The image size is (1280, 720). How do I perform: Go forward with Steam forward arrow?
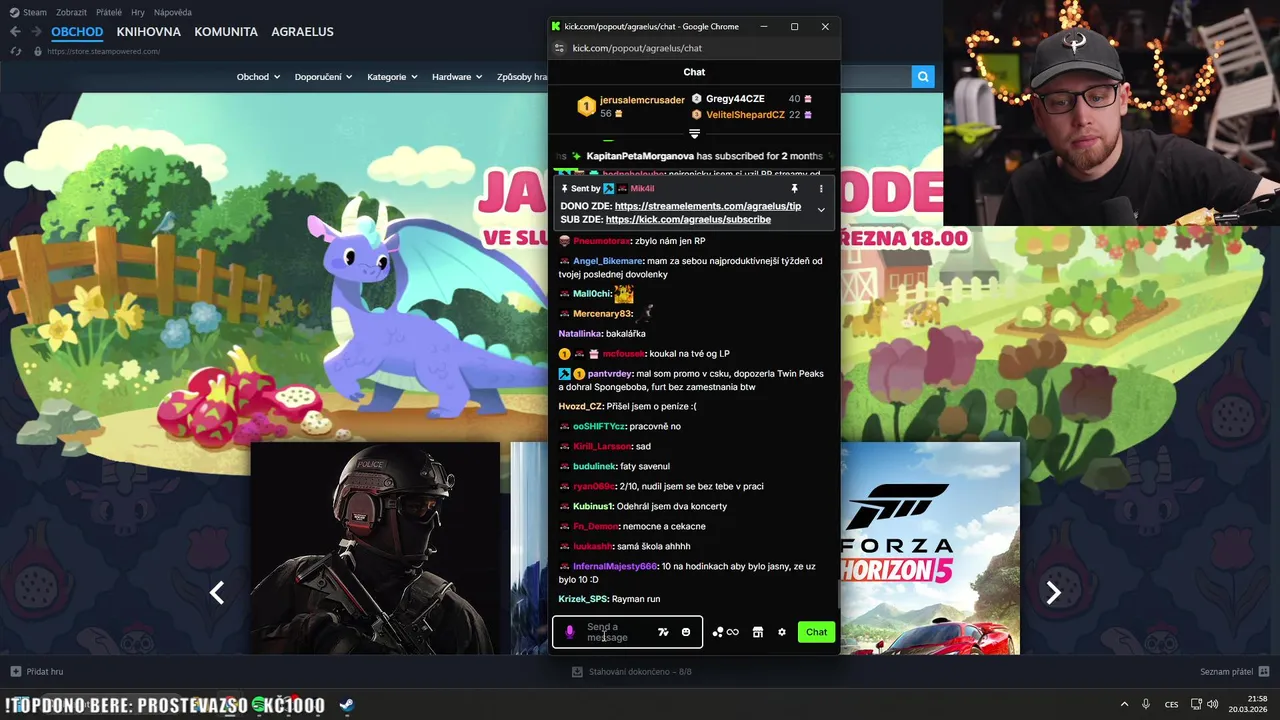(x=37, y=31)
